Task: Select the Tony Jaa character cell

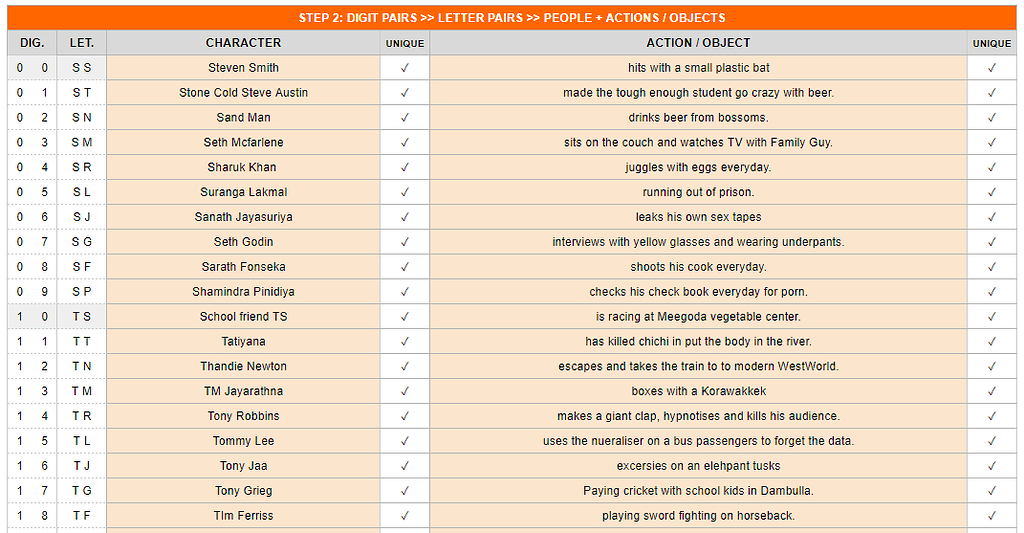Action: click(243, 466)
